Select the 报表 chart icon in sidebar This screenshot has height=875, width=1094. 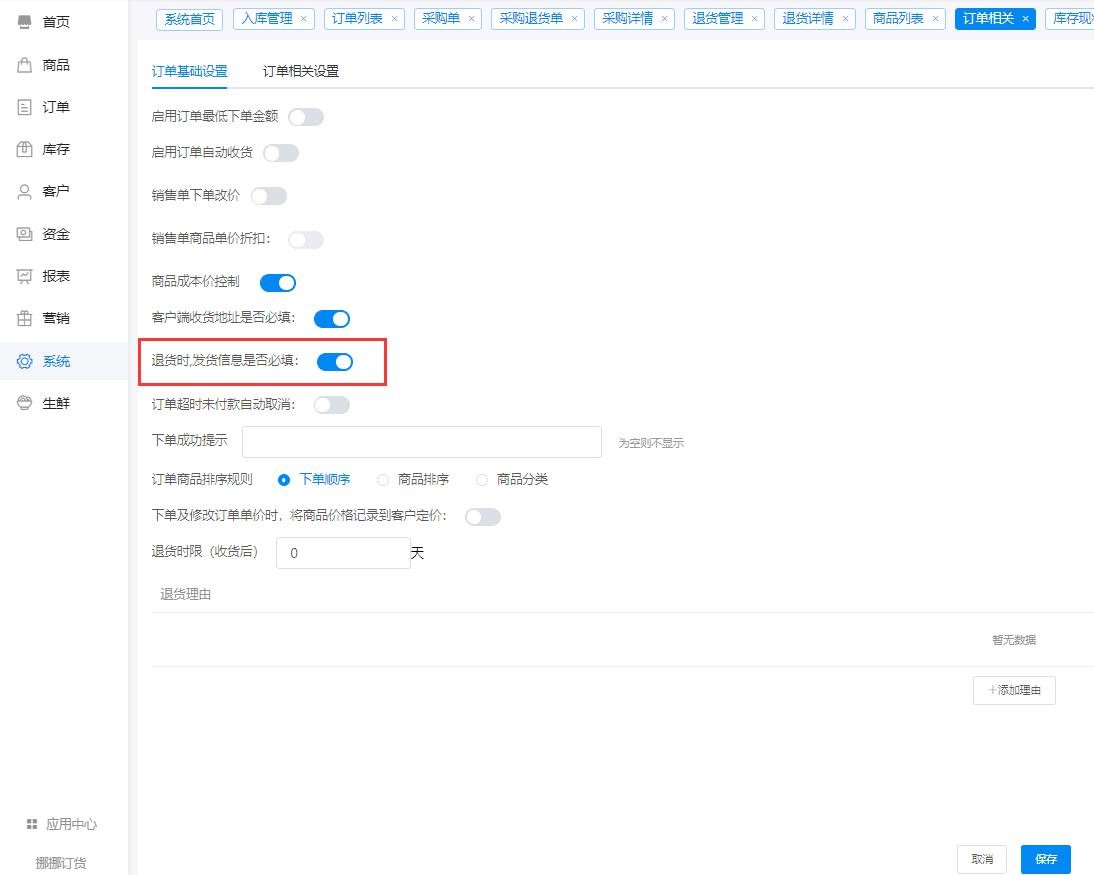25,276
